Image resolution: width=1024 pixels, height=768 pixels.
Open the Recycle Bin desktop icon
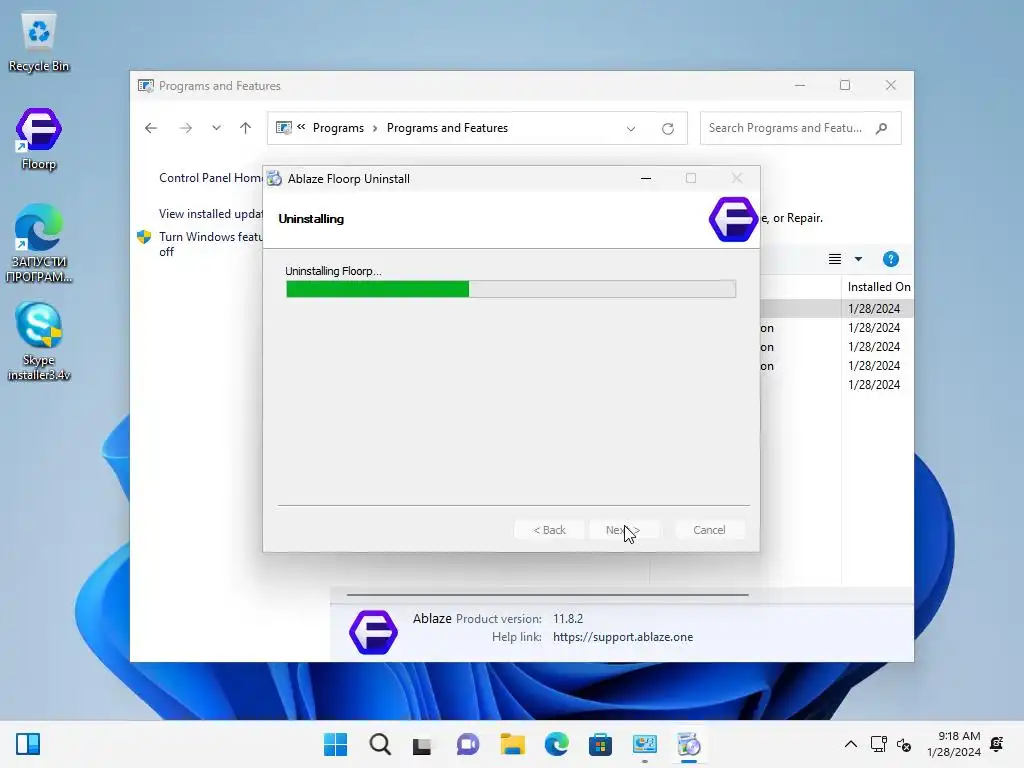coord(39,42)
